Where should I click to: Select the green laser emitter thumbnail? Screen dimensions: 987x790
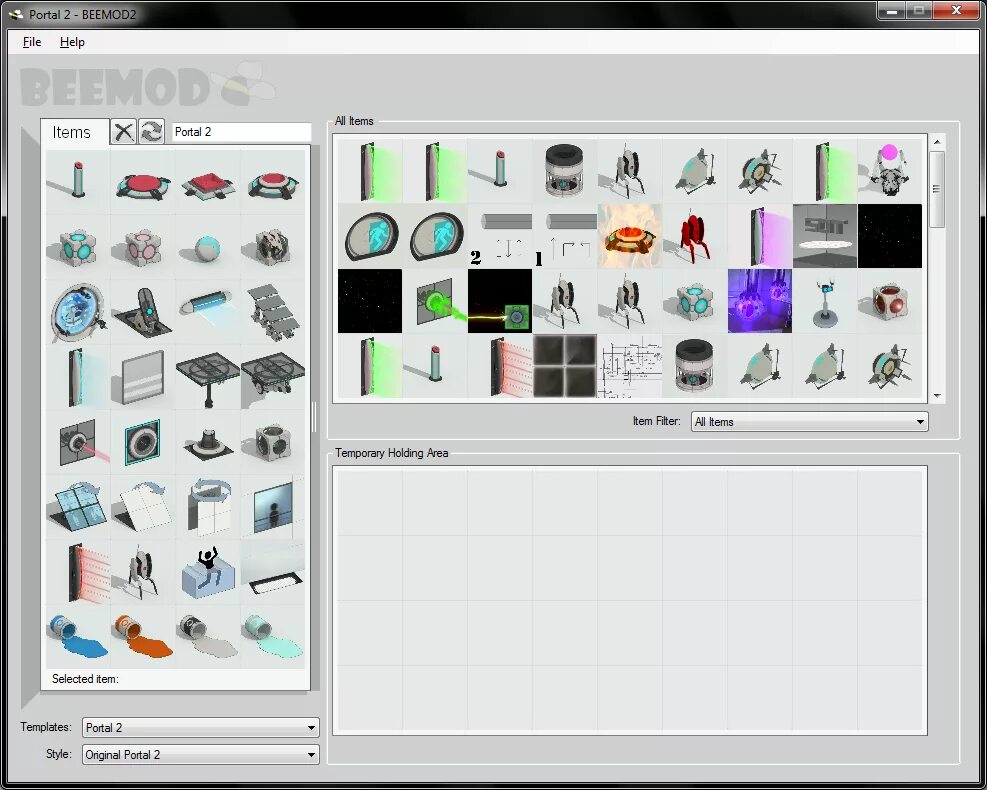(x=435, y=301)
